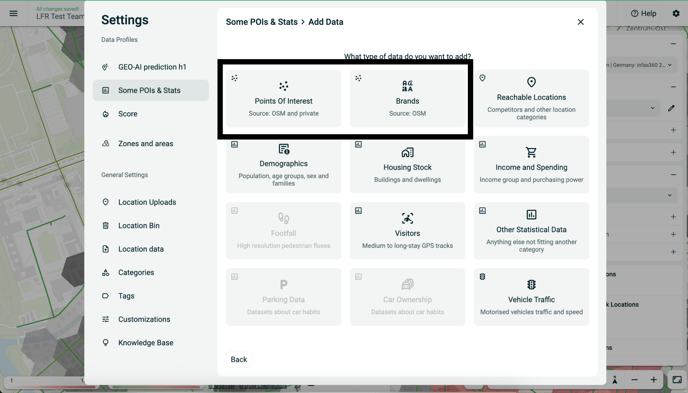The image size is (688, 393).
Task: Choose Demographics data type card
Action: (283, 164)
